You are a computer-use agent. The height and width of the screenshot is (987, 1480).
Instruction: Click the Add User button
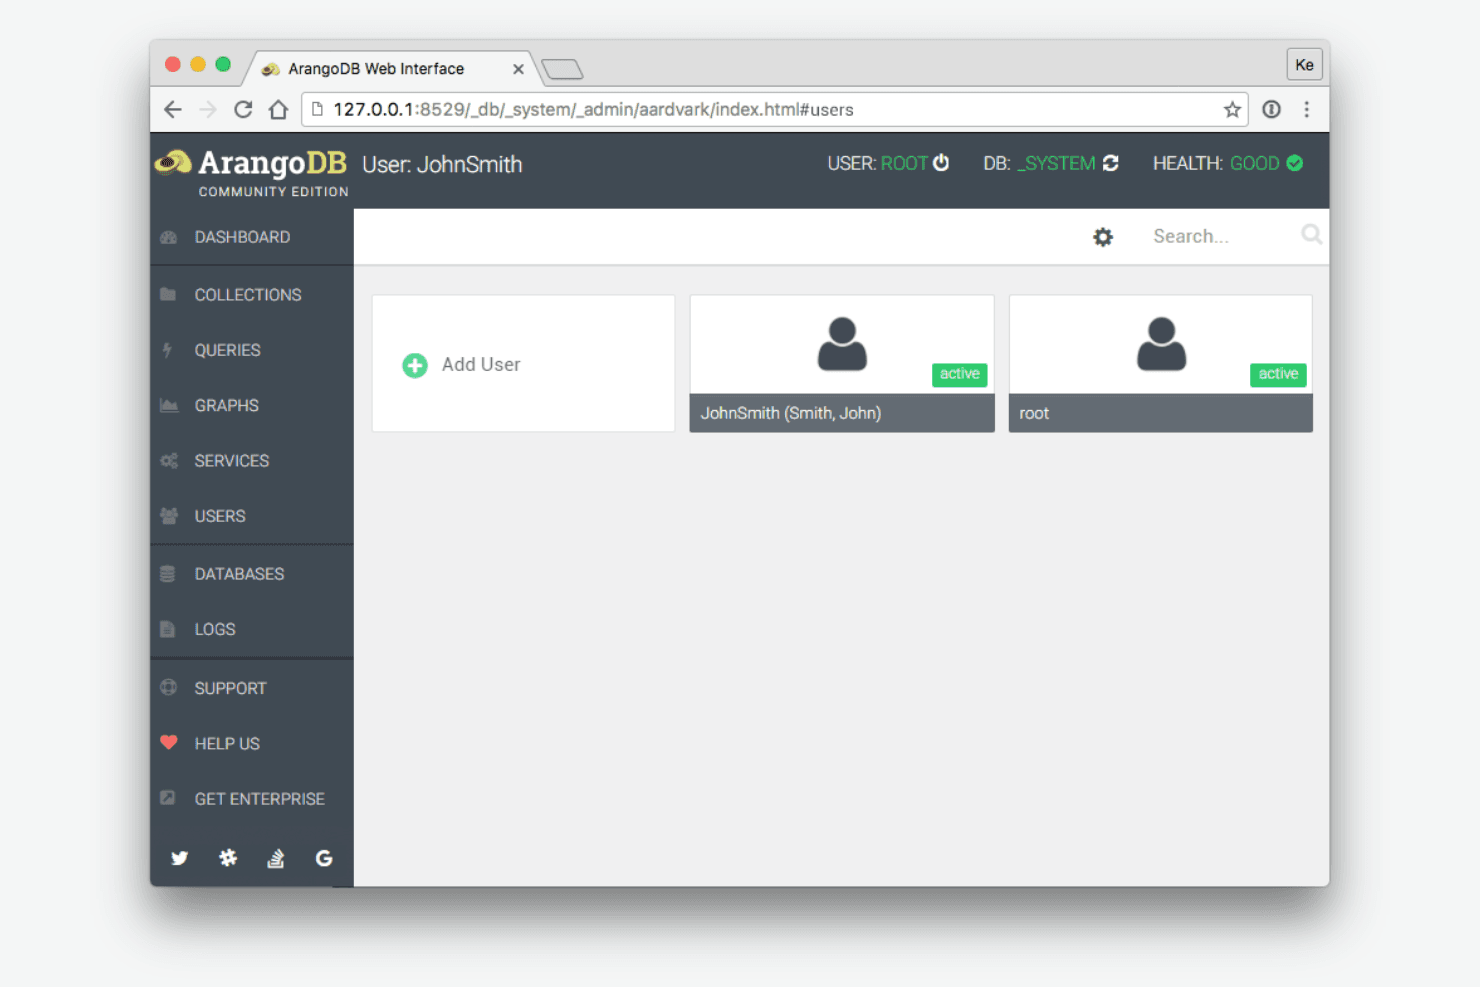coord(523,364)
